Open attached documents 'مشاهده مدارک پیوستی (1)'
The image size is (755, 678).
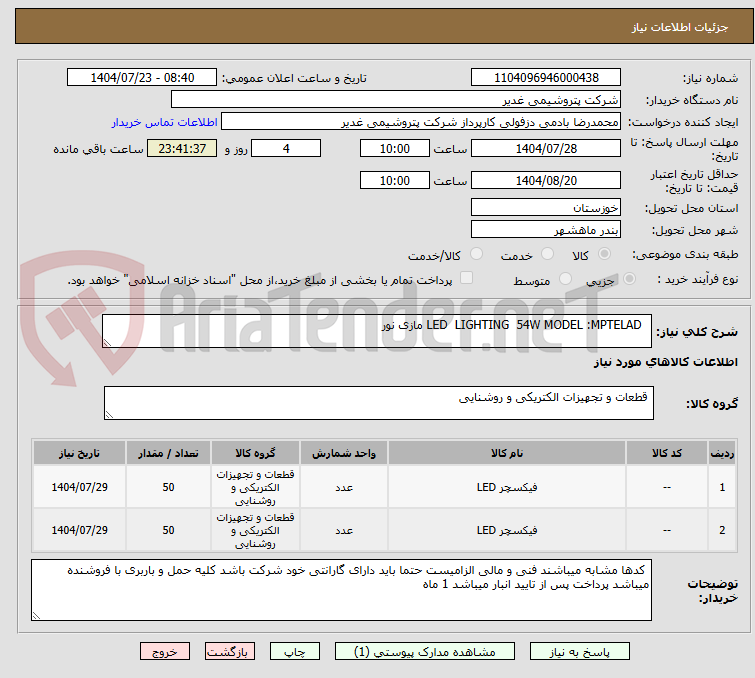[425, 652]
